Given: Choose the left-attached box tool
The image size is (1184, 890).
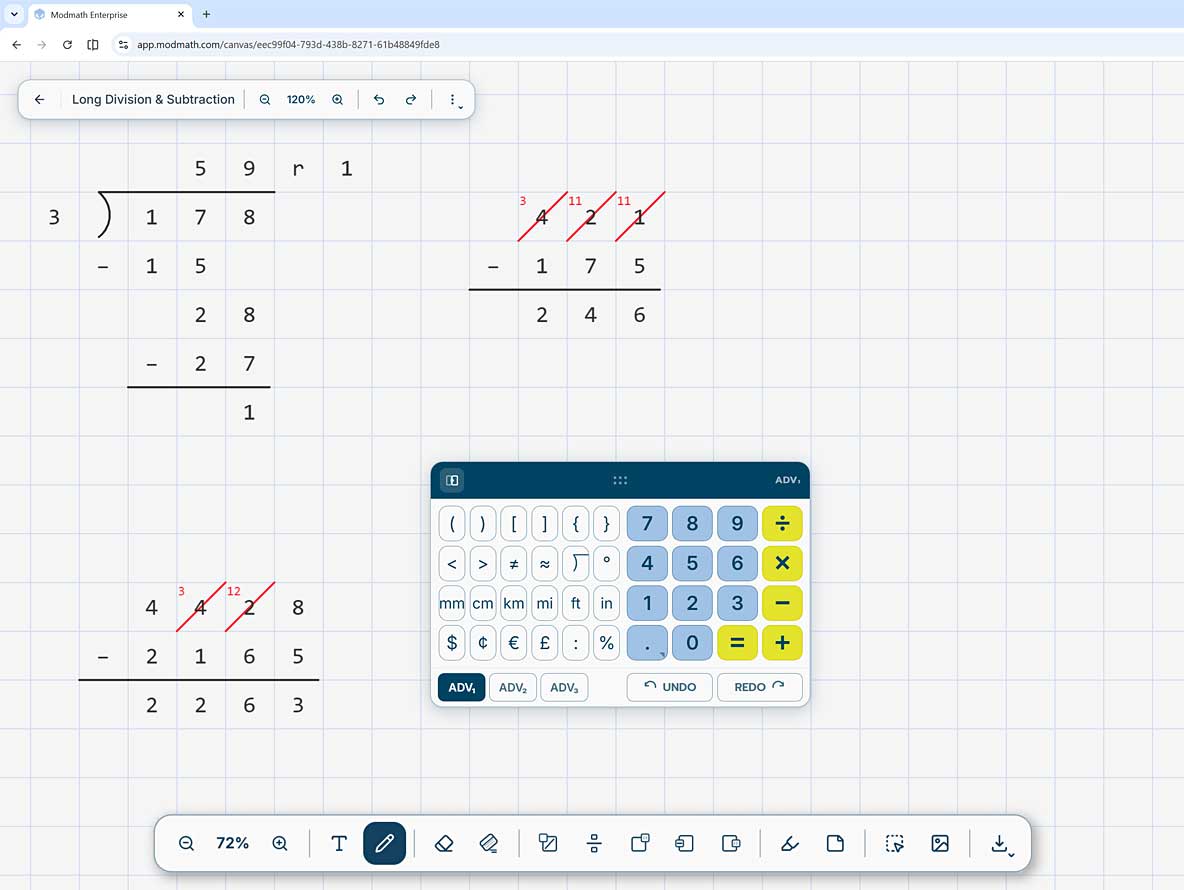Looking at the screenshot, I should pos(685,843).
